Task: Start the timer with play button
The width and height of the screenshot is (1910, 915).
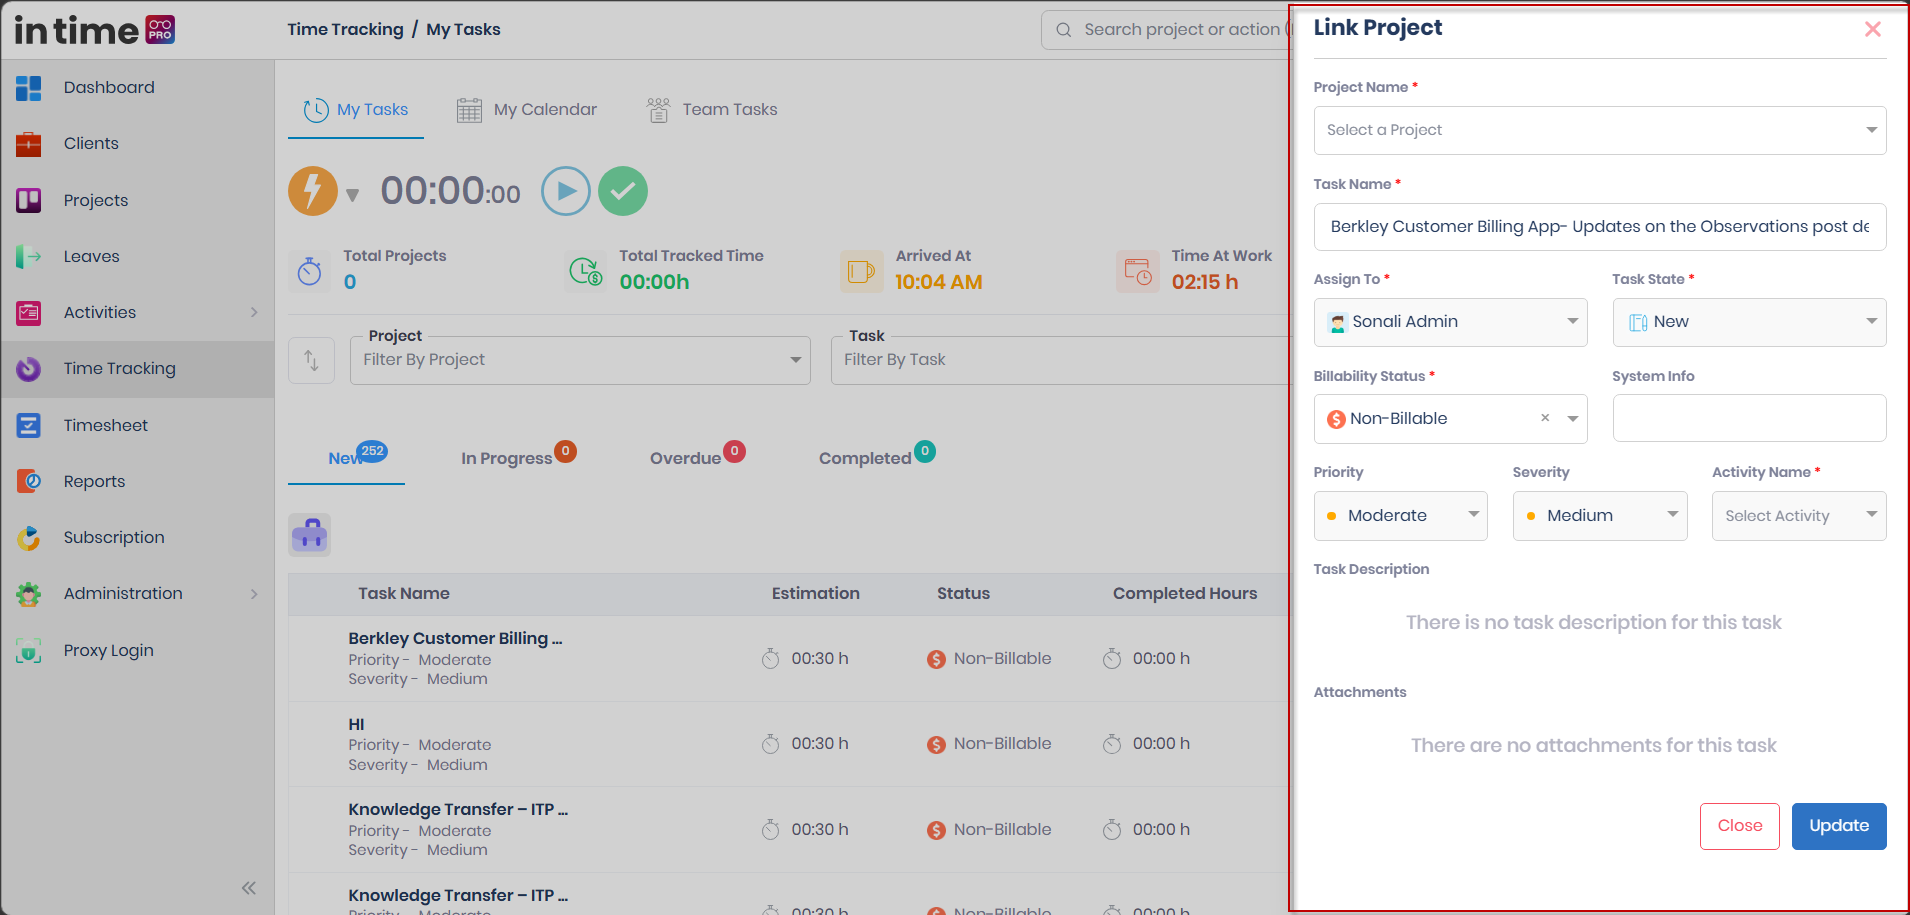Action: [x=566, y=191]
